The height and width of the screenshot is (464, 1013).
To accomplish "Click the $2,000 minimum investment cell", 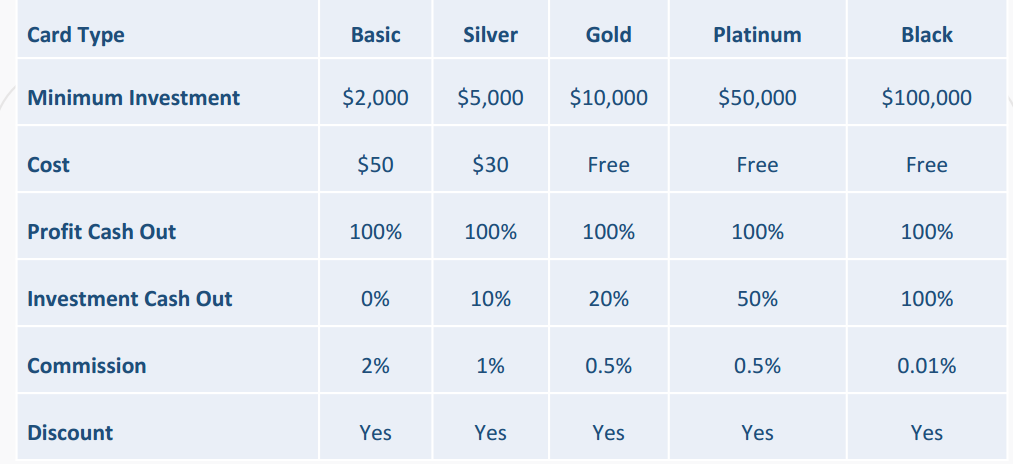I will coord(376,98).
